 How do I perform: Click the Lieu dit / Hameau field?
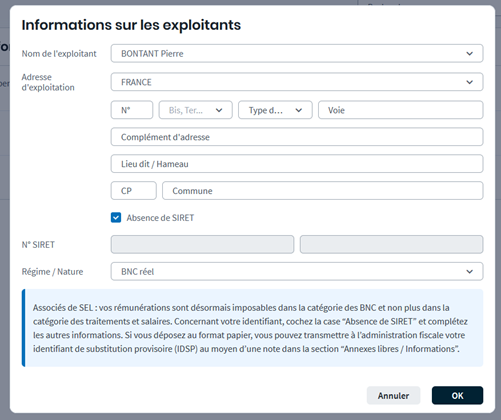pyautogui.click(x=297, y=164)
